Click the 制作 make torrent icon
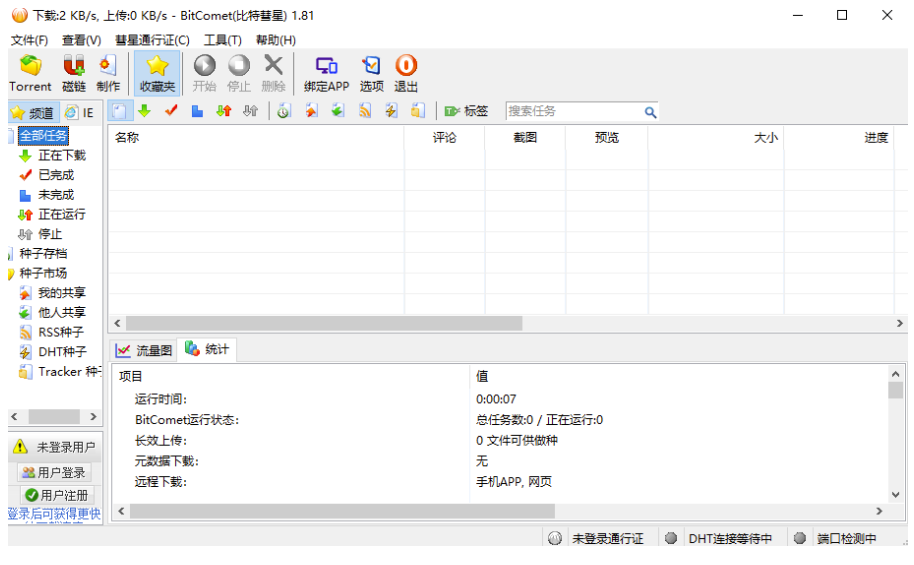 coord(108,73)
